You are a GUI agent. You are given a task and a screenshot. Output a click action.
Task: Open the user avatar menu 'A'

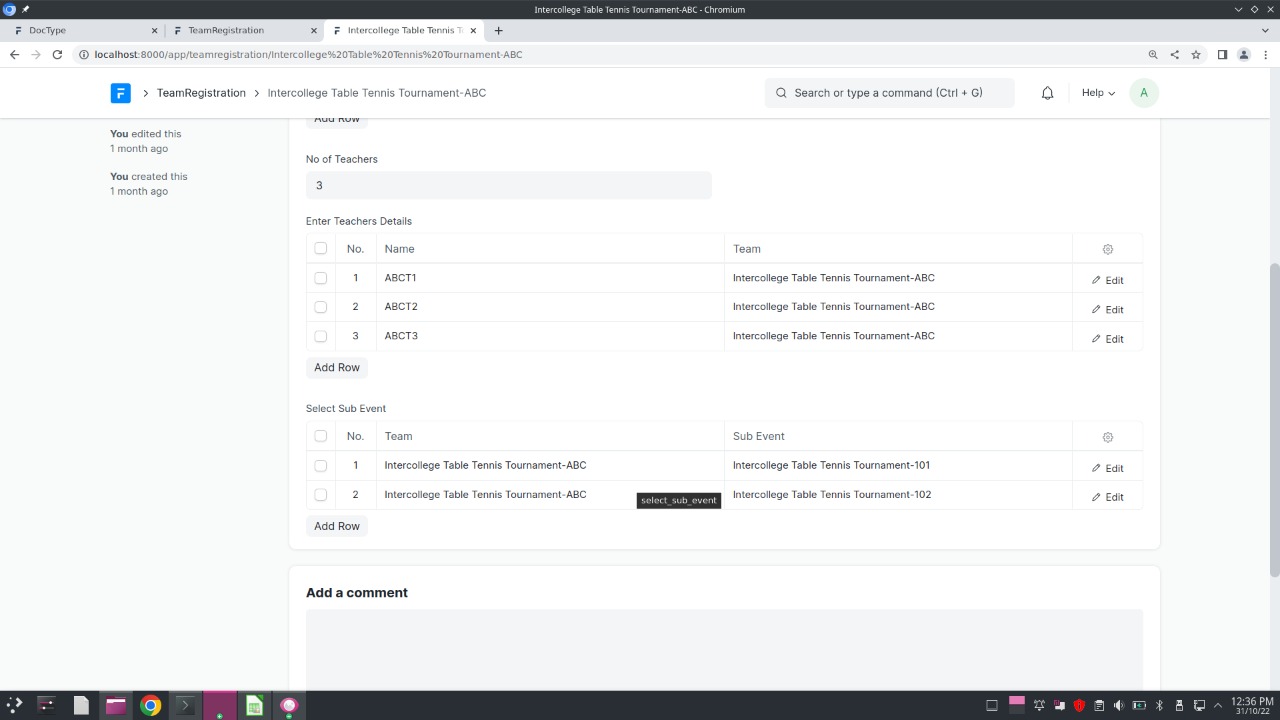click(x=1143, y=93)
